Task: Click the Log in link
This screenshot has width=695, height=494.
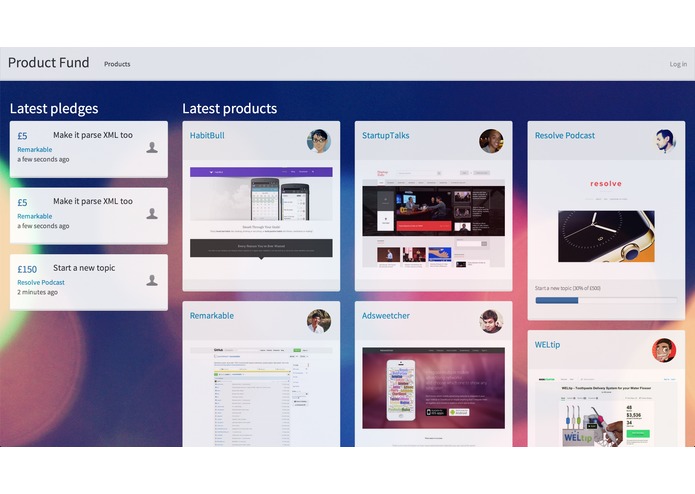Action: pos(678,64)
